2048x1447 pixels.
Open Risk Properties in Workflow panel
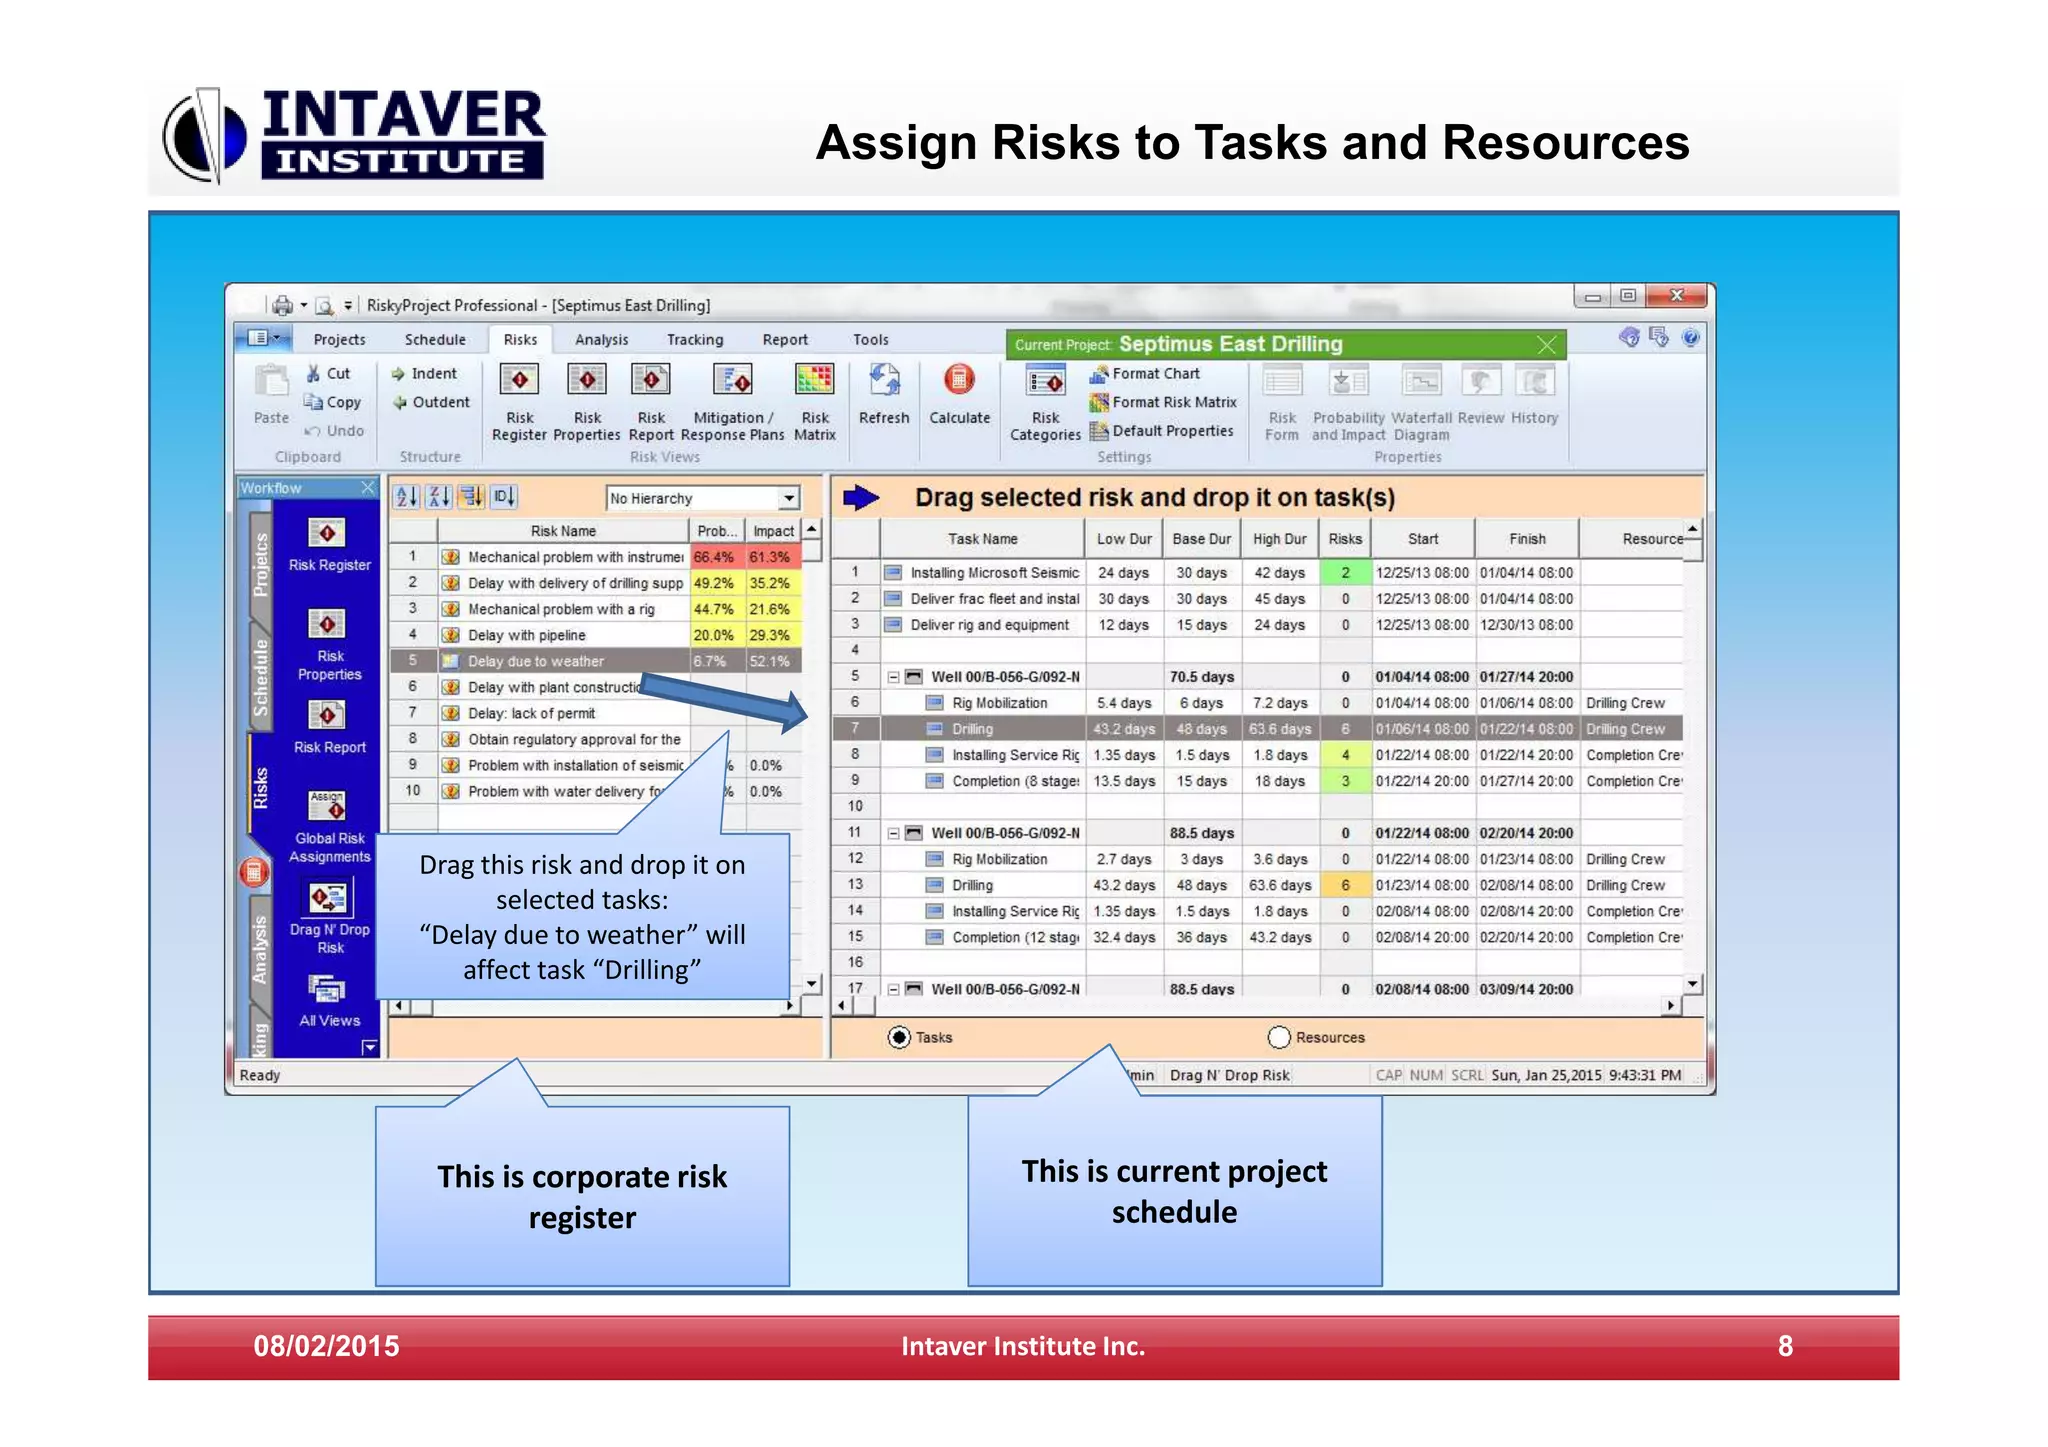(x=329, y=645)
